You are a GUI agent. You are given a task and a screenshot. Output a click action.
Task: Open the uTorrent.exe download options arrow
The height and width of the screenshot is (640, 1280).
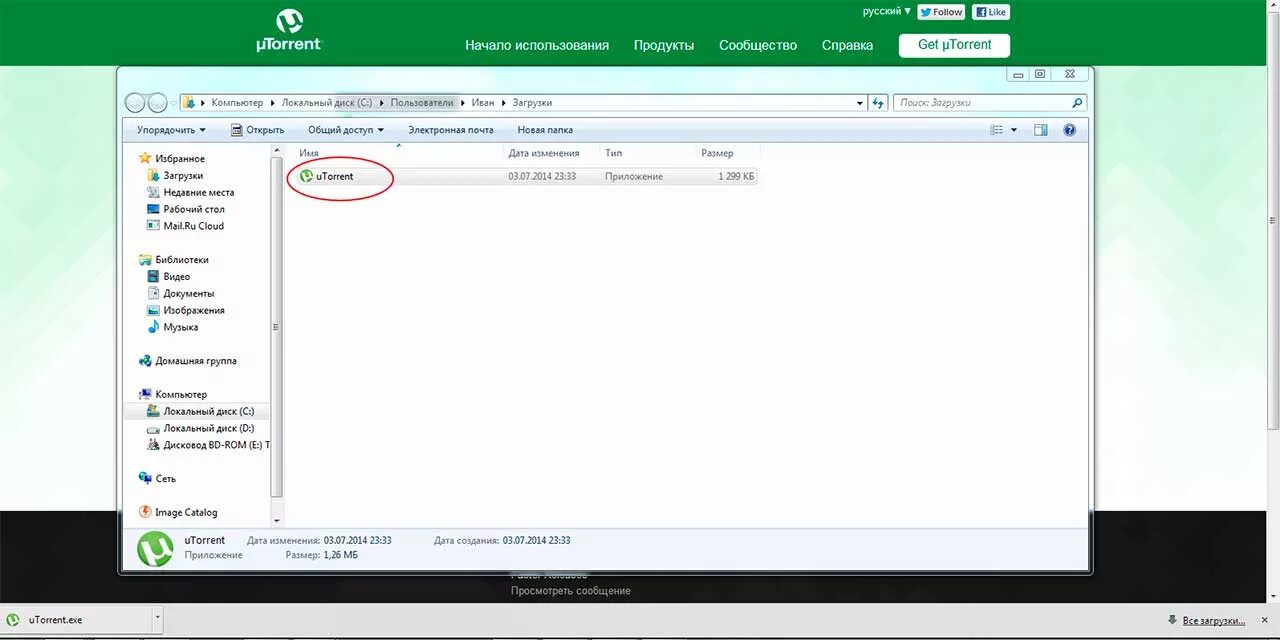click(x=157, y=620)
